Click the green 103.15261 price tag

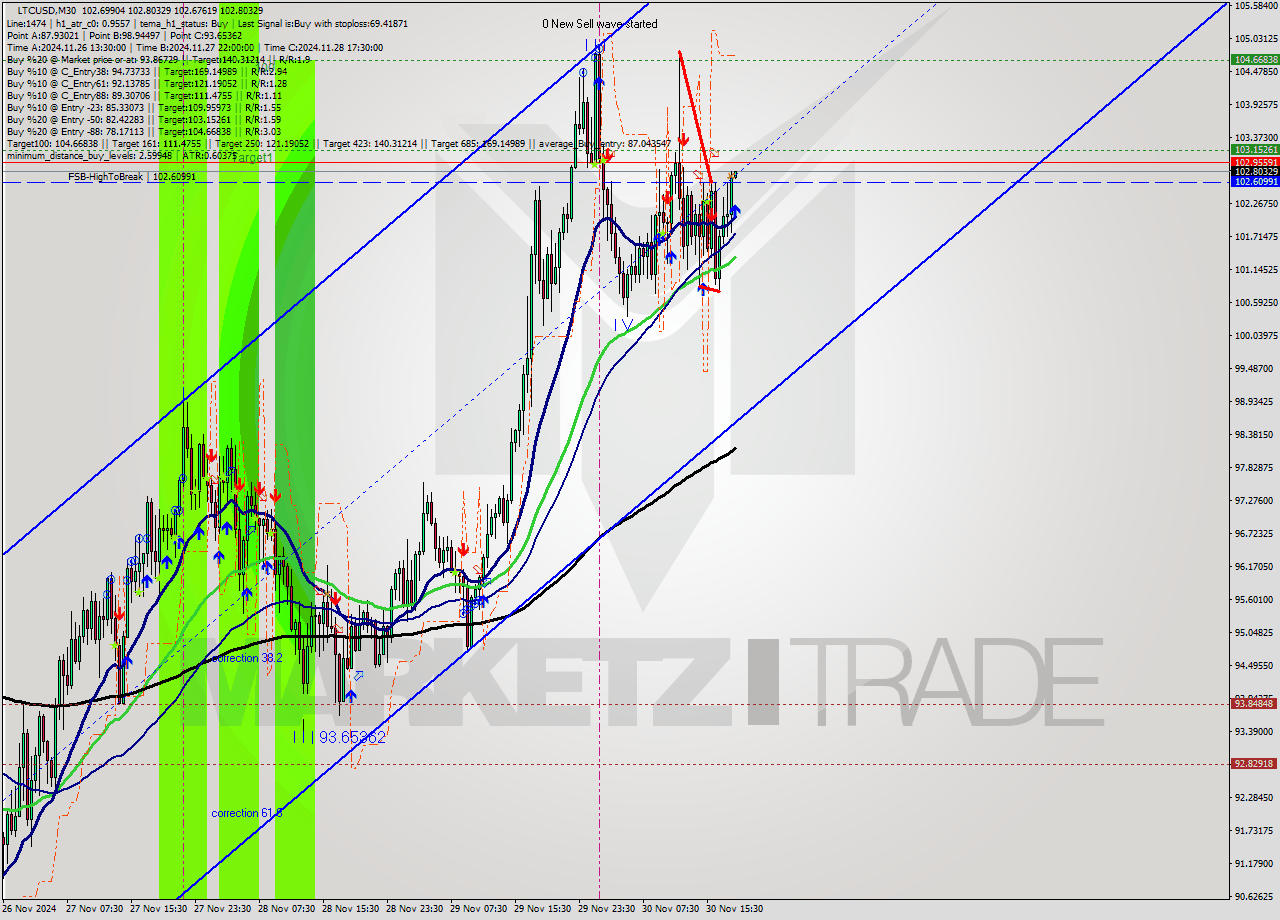1254,150
